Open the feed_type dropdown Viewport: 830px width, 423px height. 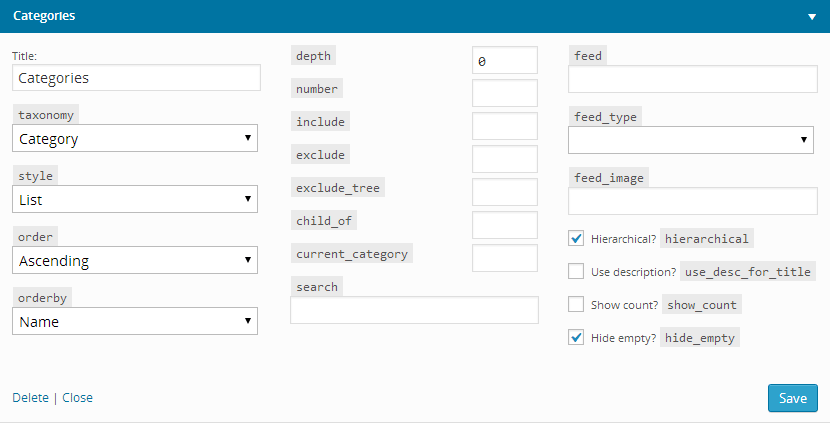(x=691, y=140)
